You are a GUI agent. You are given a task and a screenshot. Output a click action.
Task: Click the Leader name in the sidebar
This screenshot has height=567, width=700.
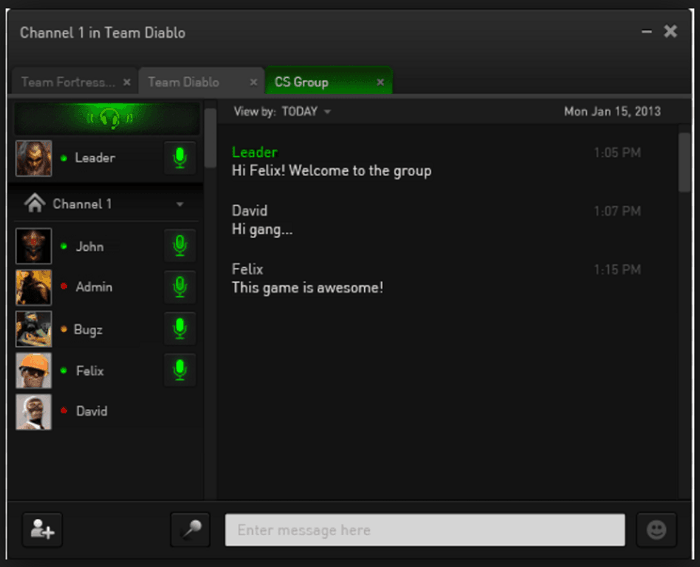click(95, 158)
